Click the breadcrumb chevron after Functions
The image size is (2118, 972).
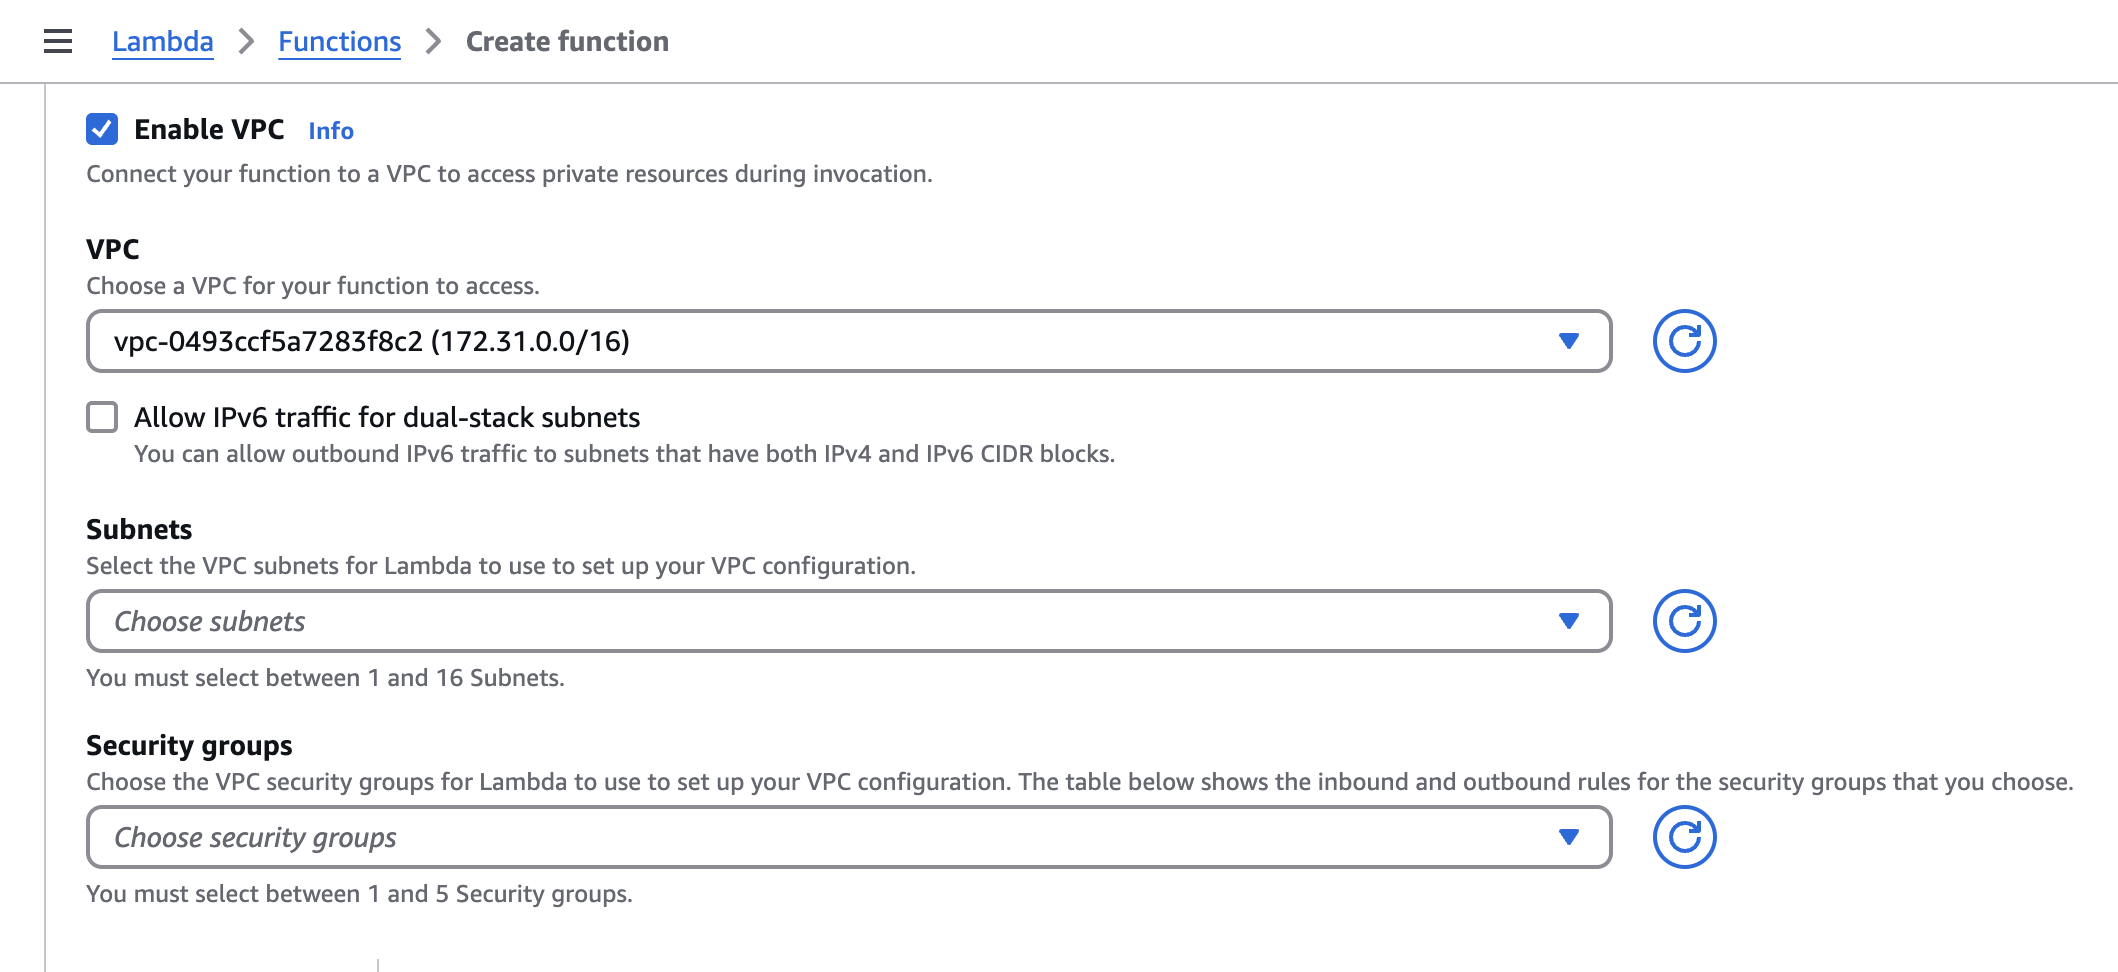point(433,41)
